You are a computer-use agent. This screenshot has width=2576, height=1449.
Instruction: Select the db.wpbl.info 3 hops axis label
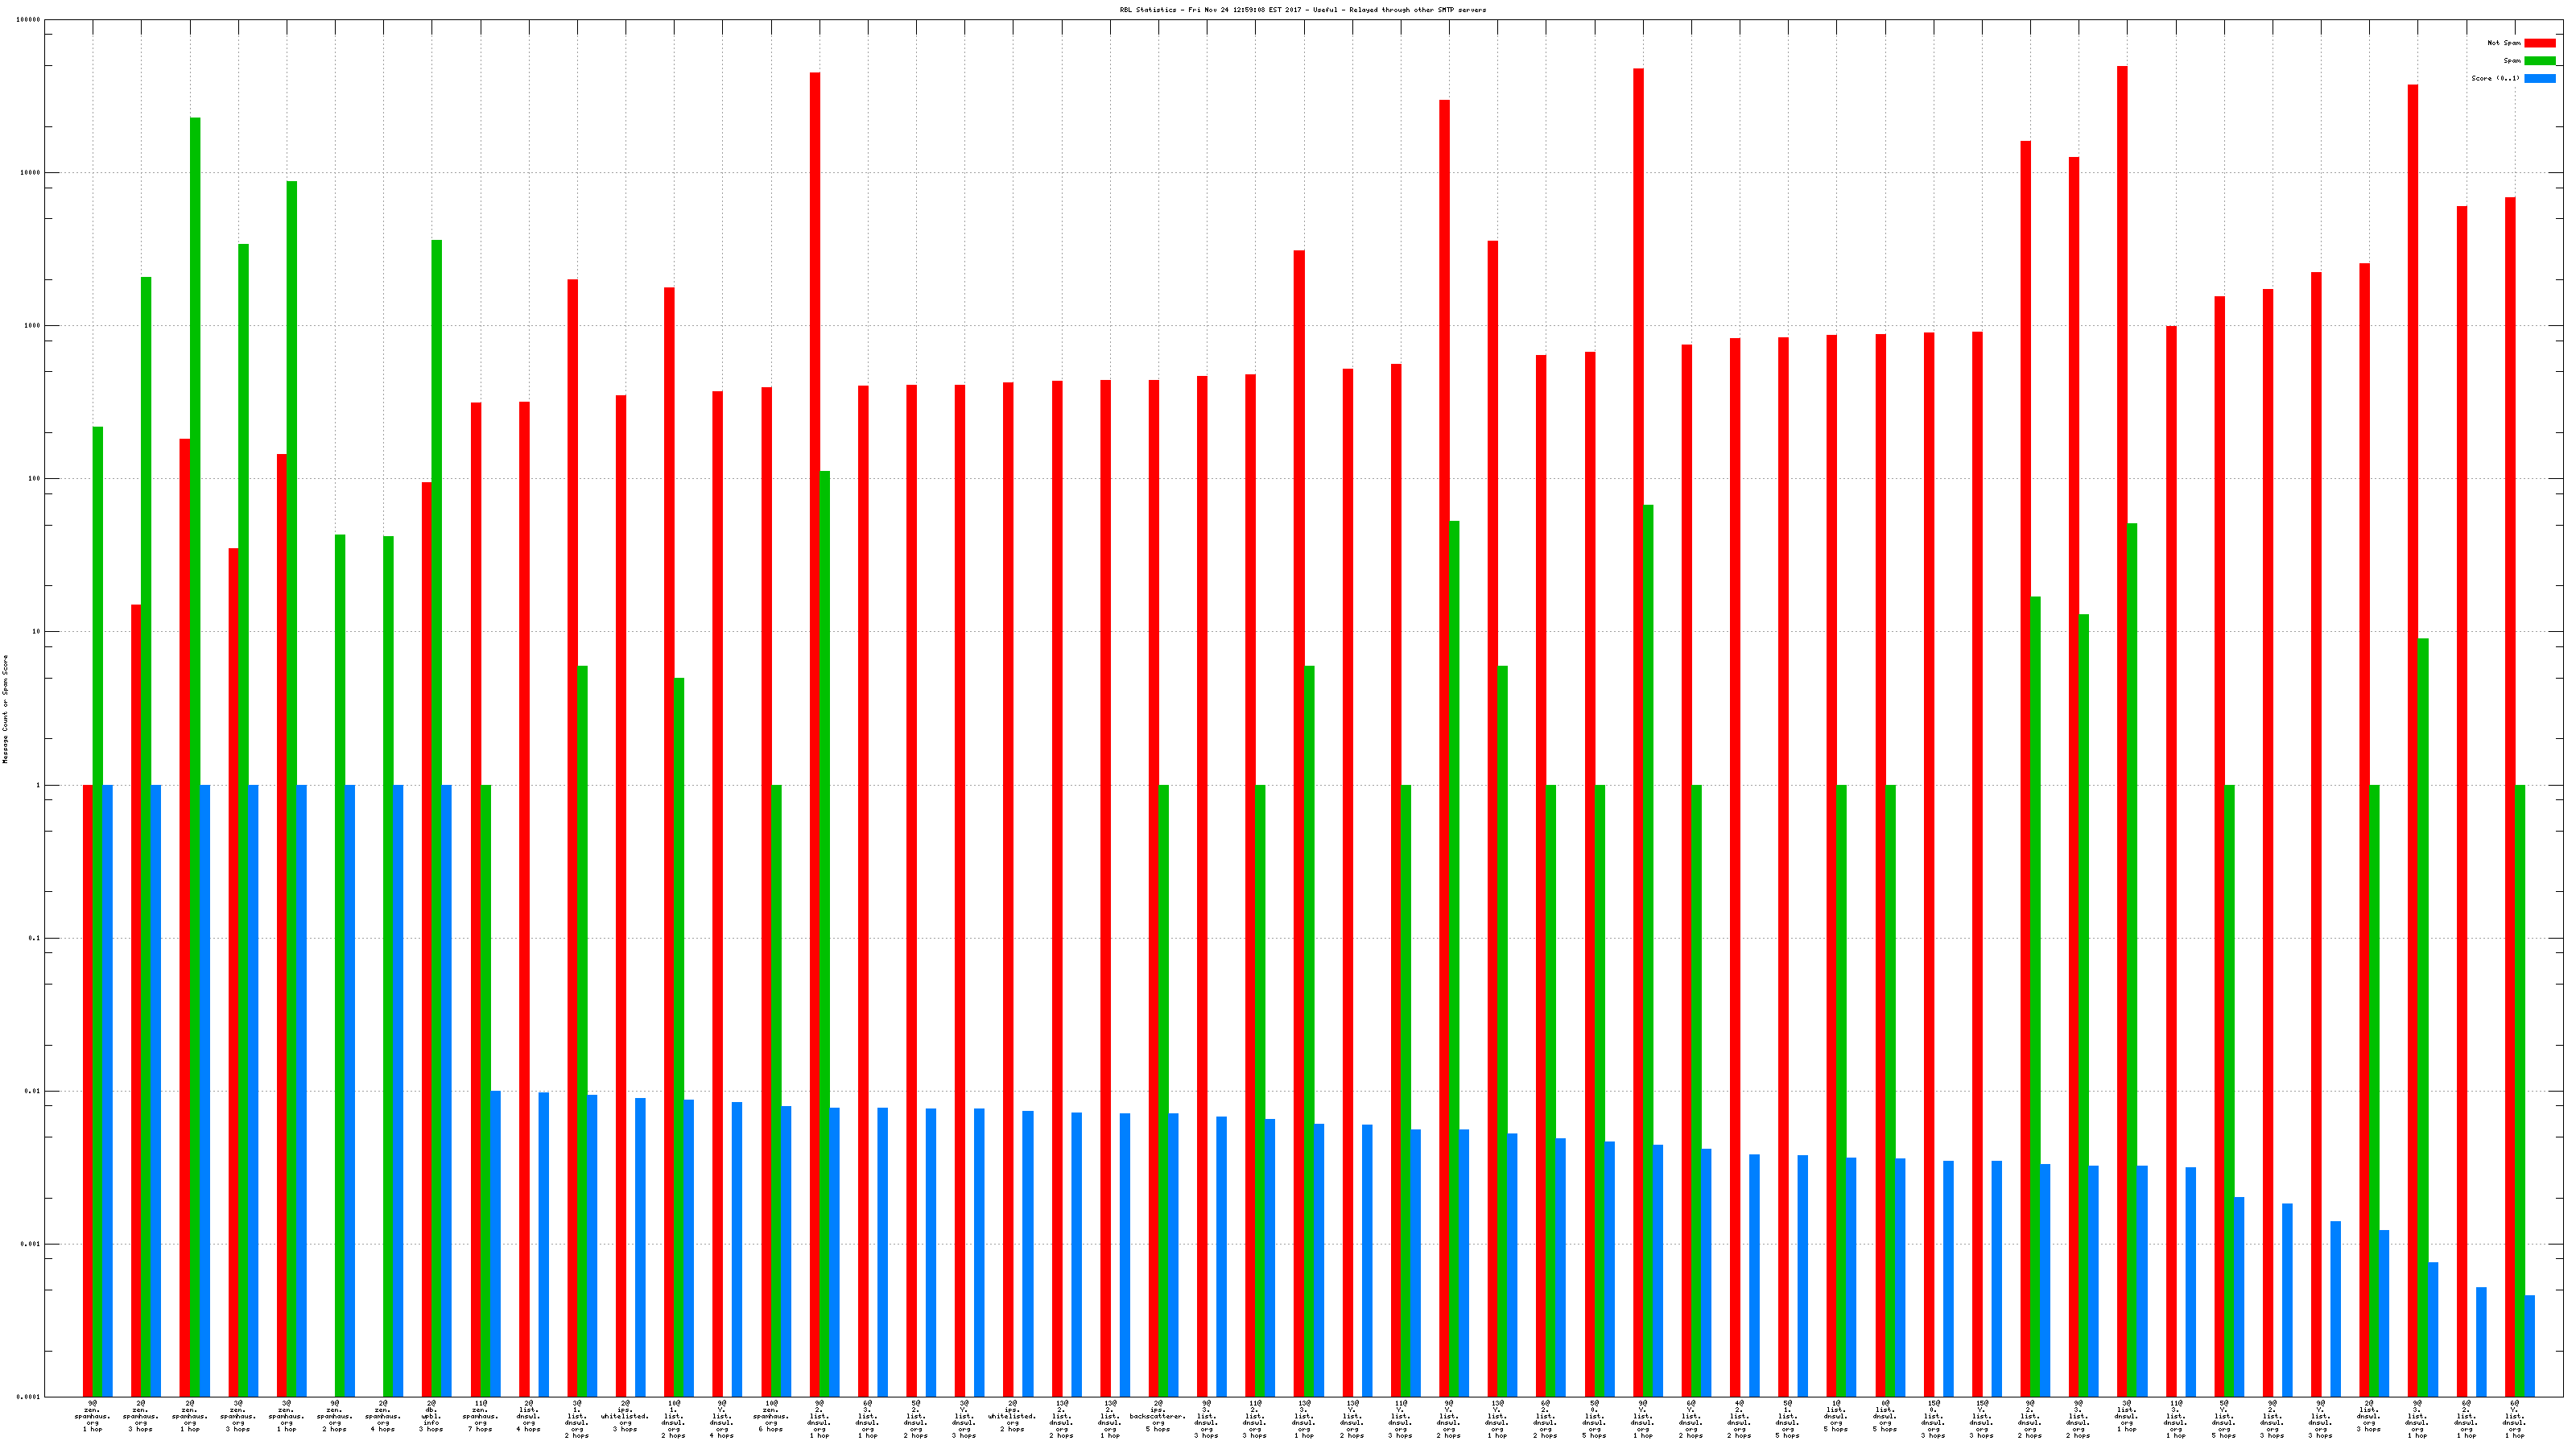[x=431, y=1416]
